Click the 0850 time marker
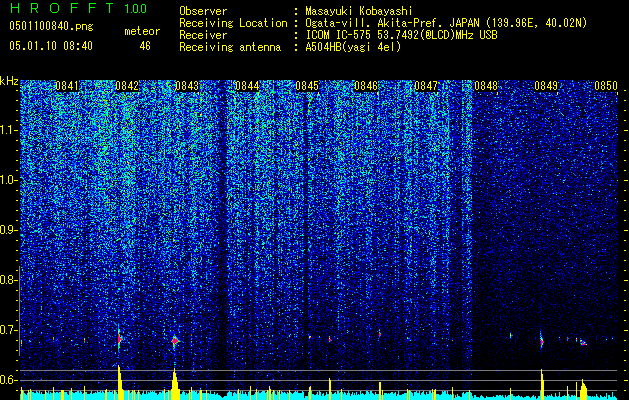Screen dimensions: 629x400 coord(606,86)
